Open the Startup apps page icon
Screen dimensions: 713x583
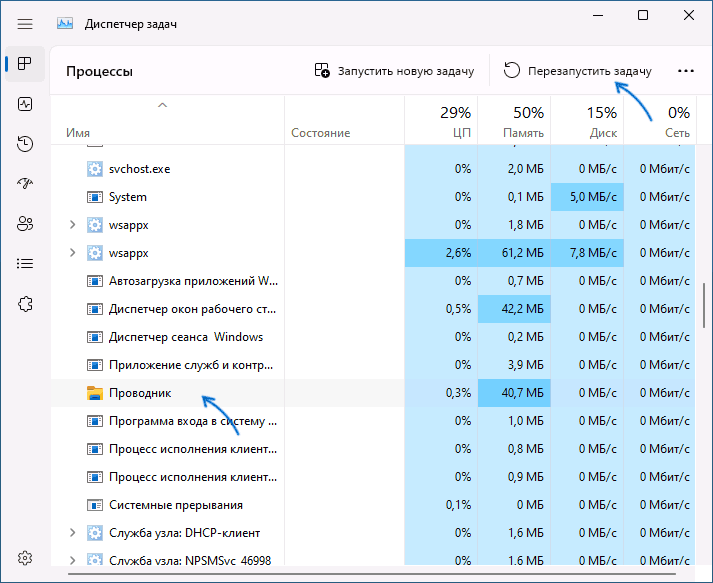pyautogui.click(x=25, y=183)
